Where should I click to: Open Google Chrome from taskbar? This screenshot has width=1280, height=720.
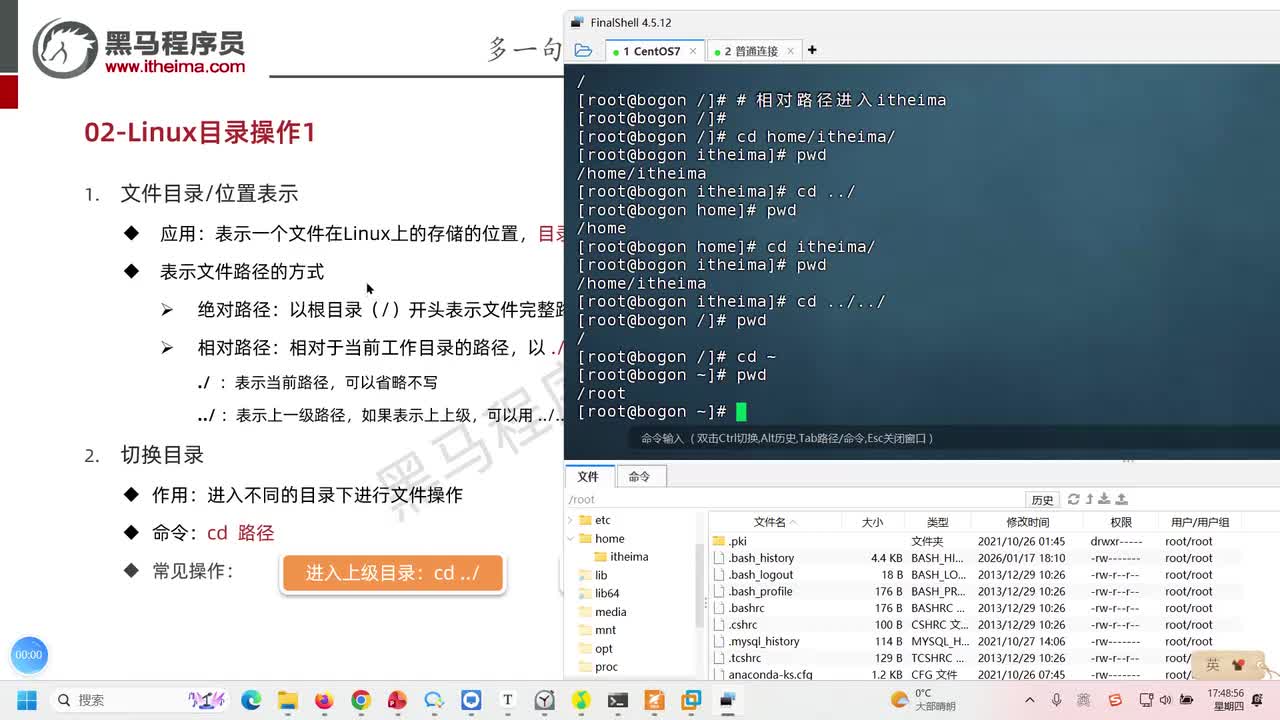[361, 700]
